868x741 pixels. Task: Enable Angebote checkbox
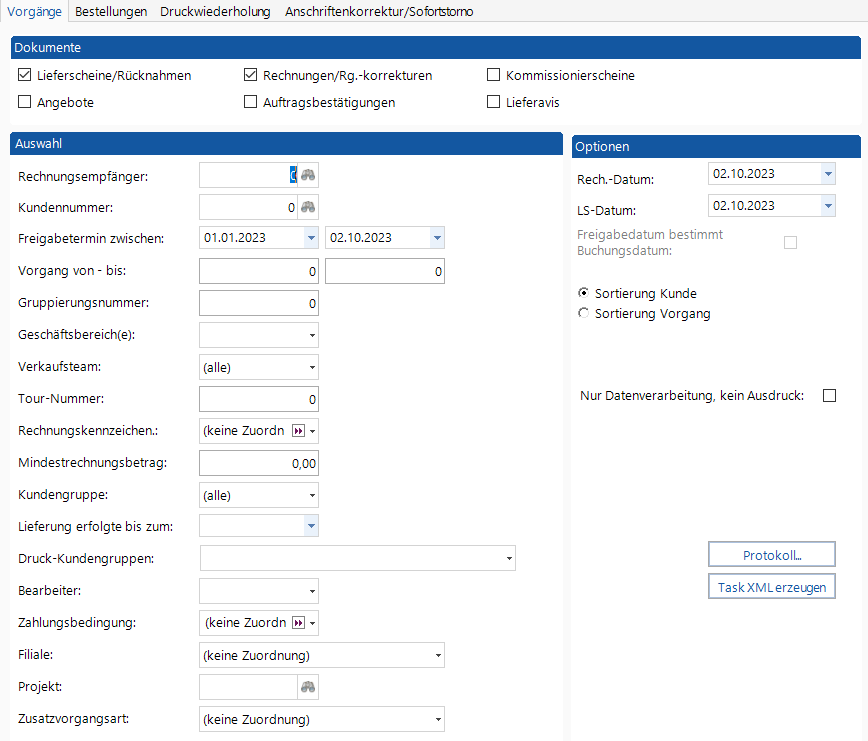[24, 102]
